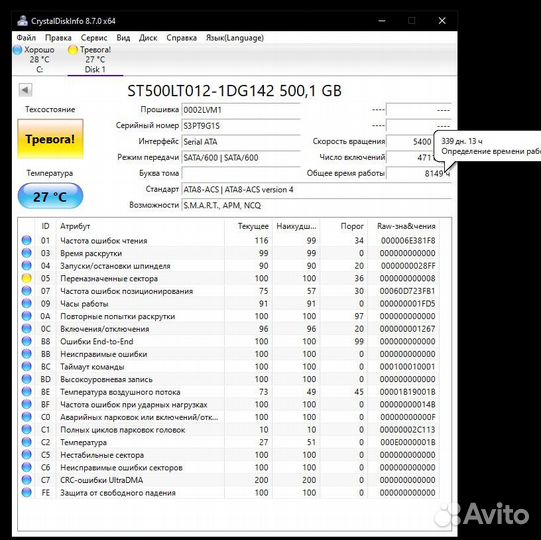The height and width of the screenshot is (540, 541).
Task: Click the status icon for Температура воздушного потока
Action: [27, 391]
